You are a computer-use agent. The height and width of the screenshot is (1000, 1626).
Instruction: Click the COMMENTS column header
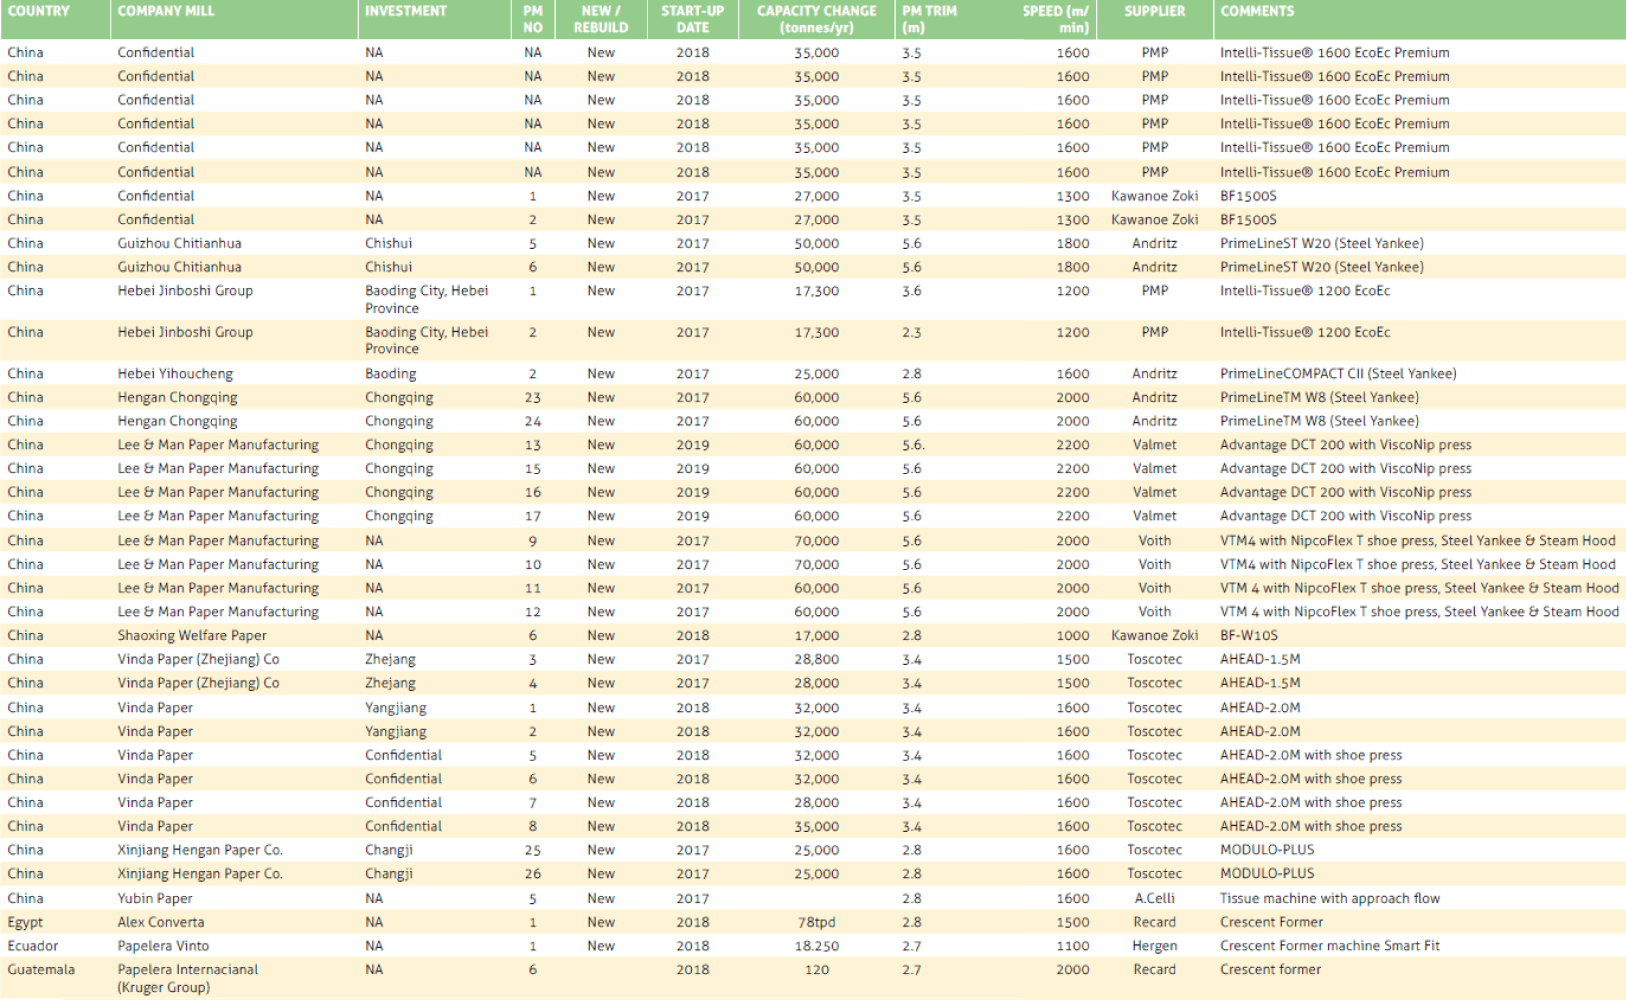1257,11
